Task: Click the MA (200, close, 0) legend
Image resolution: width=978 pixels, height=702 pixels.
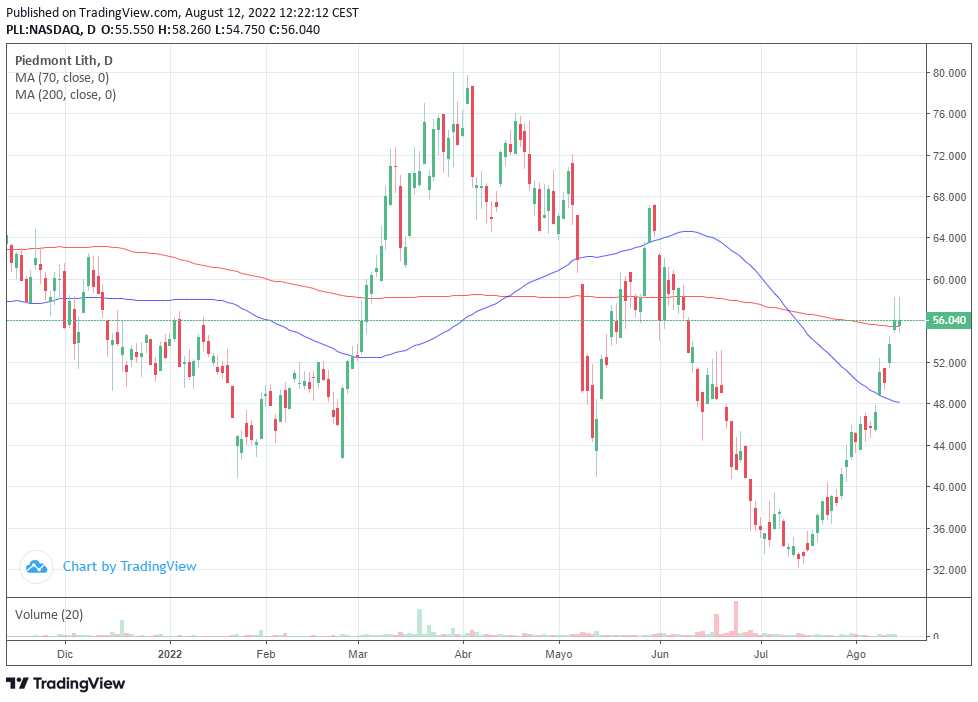Action: (65, 95)
